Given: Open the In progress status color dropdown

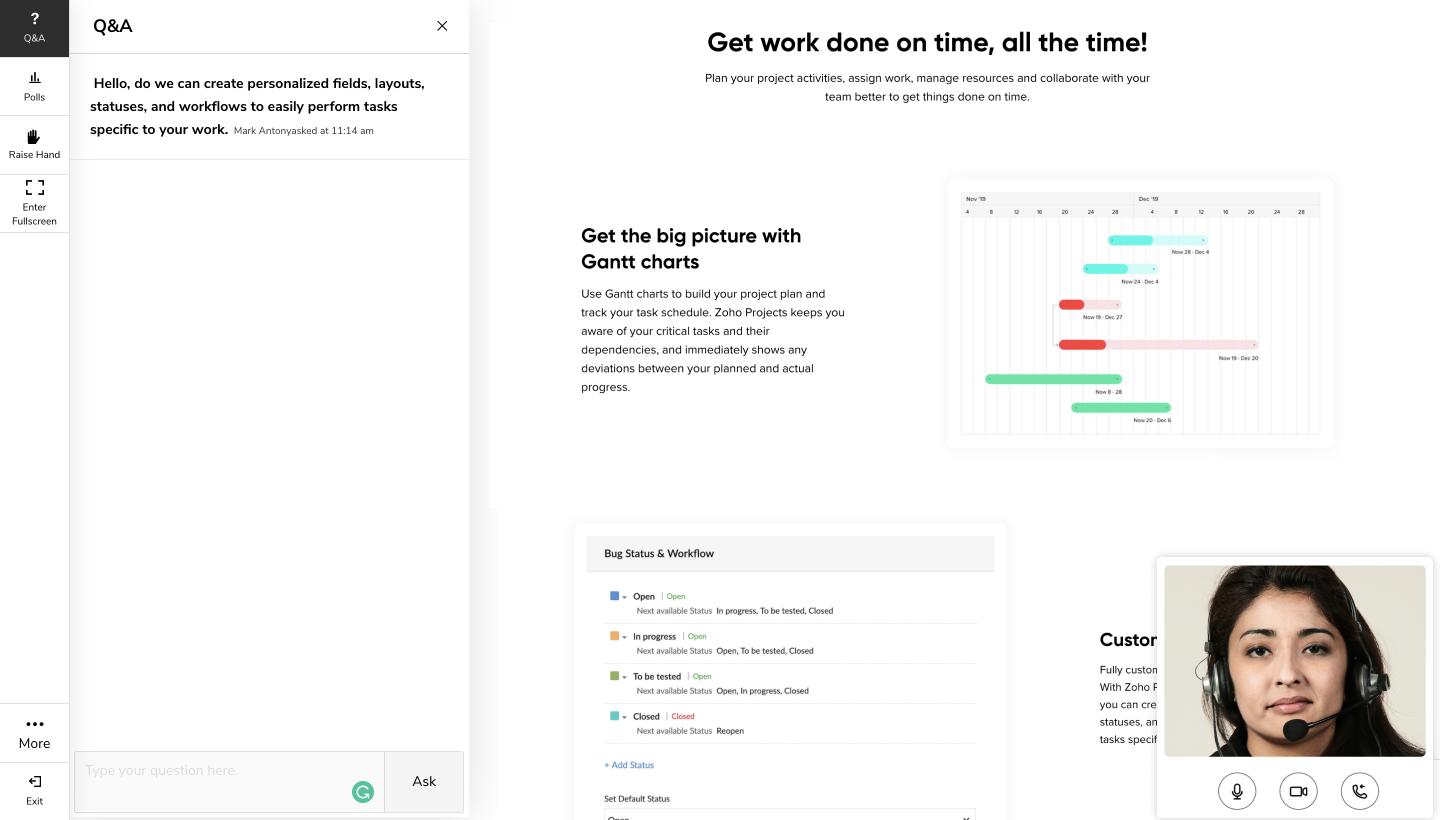Looking at the screenshot, I should click(624, 637).
